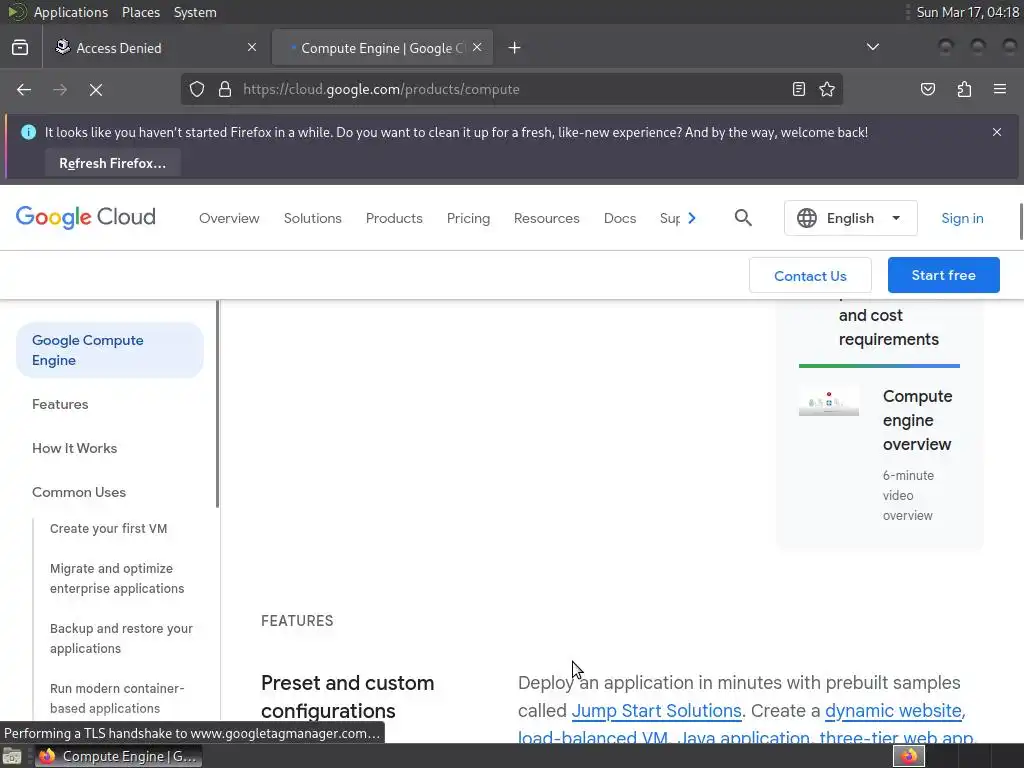
Task: Stop page loading with X button
Action: tap(96, 89)
